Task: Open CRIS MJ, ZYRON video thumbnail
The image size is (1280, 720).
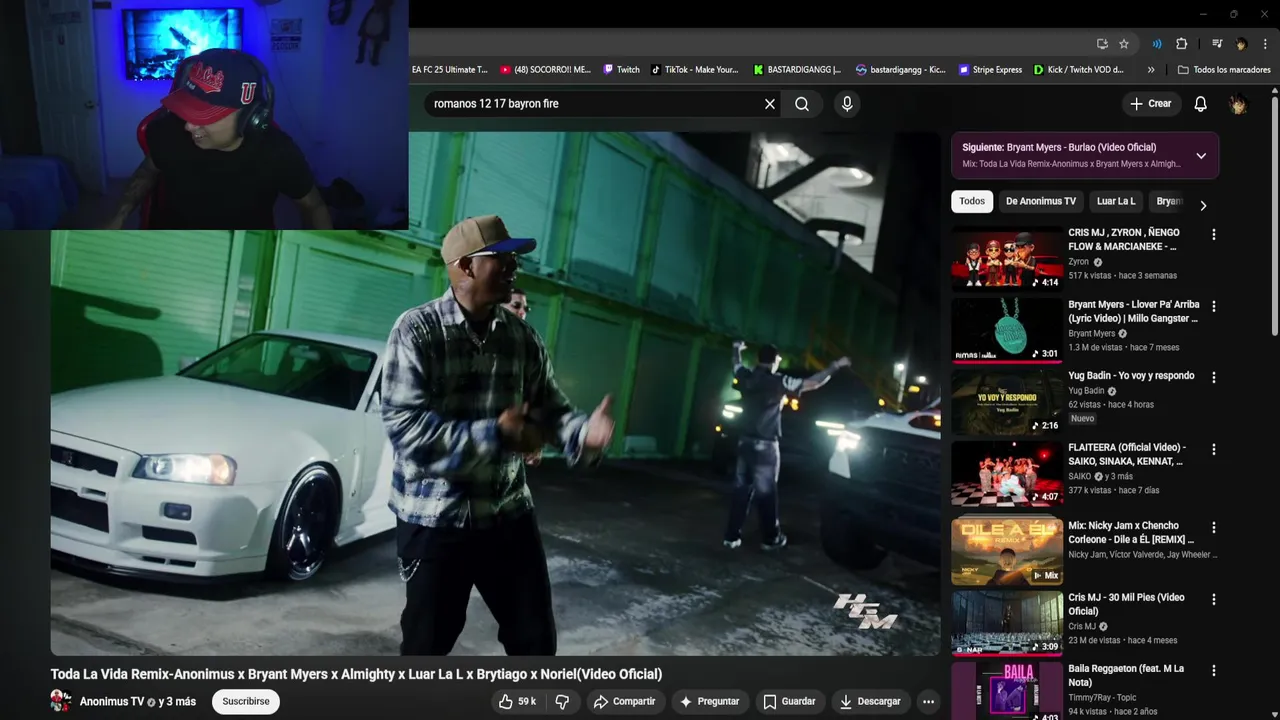Action: coord(1007,258)
